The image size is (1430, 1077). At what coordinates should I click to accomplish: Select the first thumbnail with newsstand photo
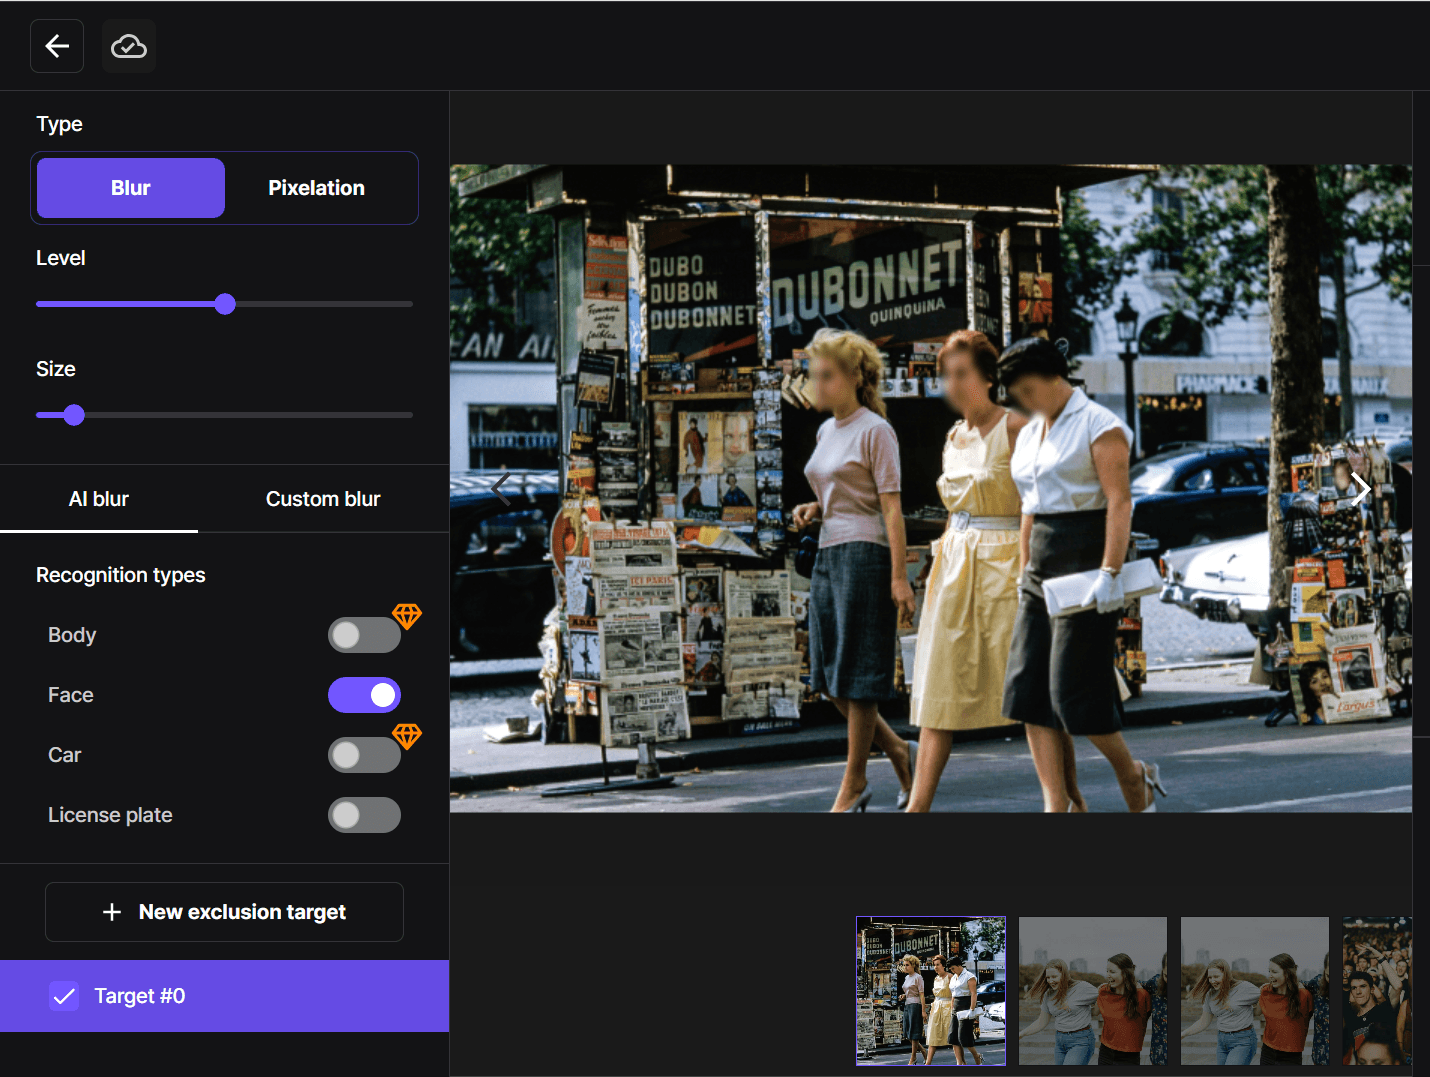931,991
